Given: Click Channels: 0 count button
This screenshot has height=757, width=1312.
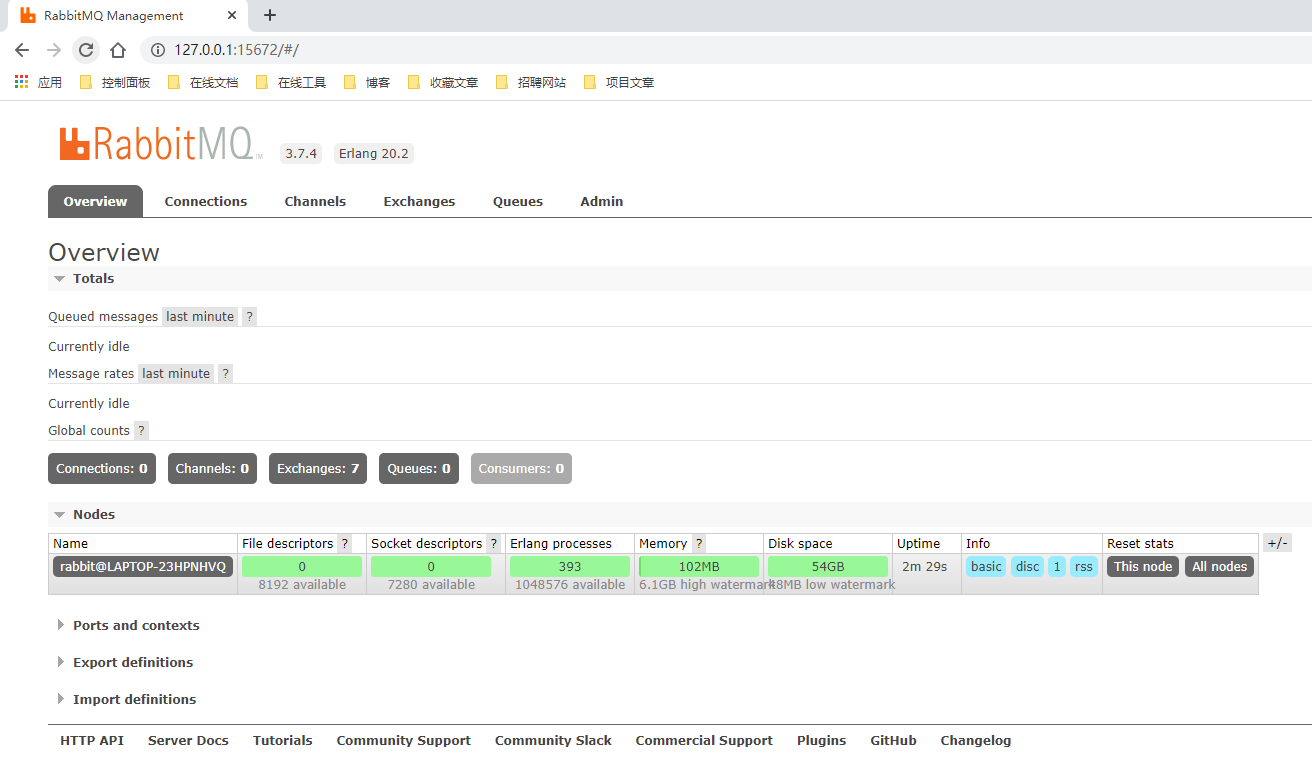Looking at the screenshot, I should [212, 468].
